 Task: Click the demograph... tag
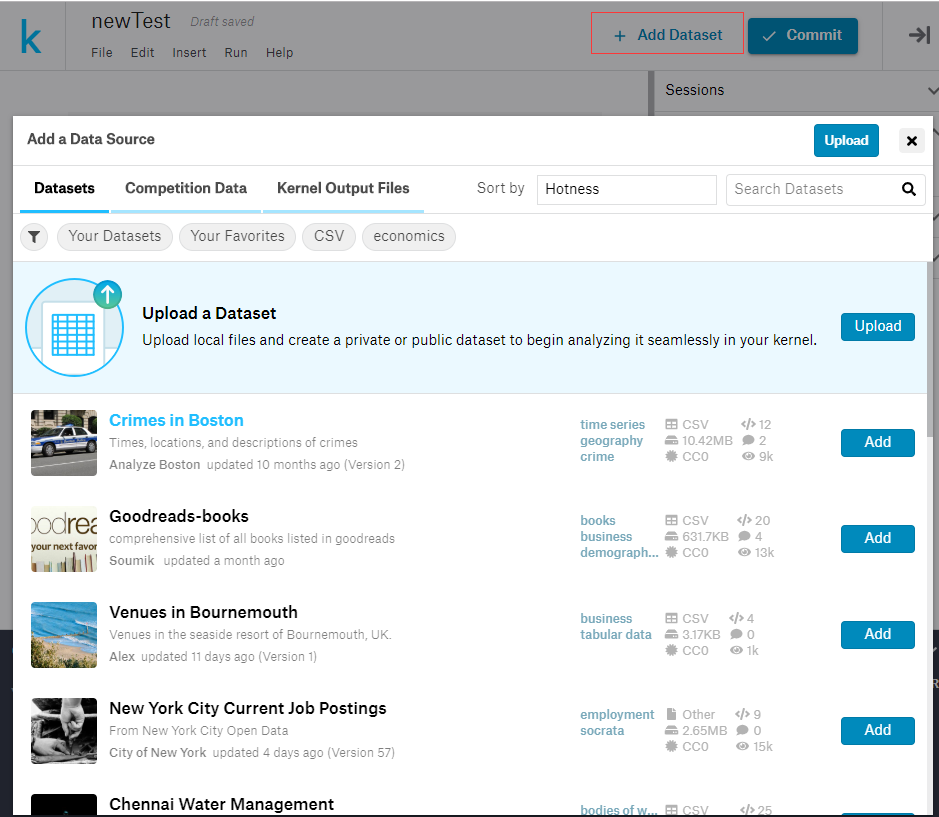(619, 553)
